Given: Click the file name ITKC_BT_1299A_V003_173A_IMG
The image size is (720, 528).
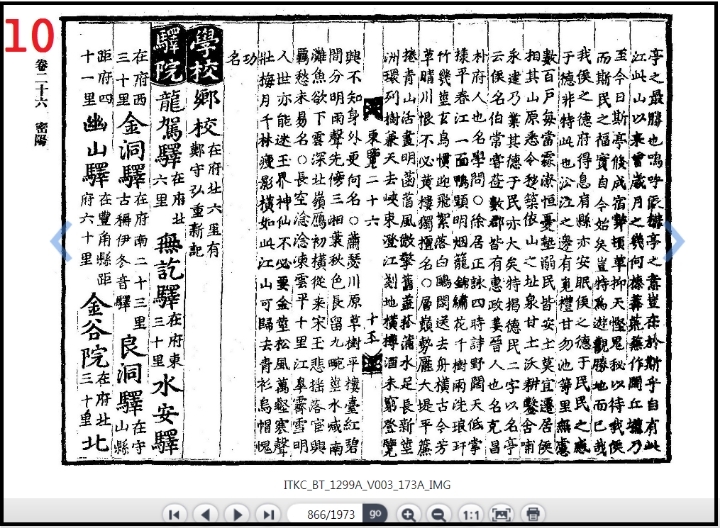Looking at the screenshot, I should click(x=367, y=485).
